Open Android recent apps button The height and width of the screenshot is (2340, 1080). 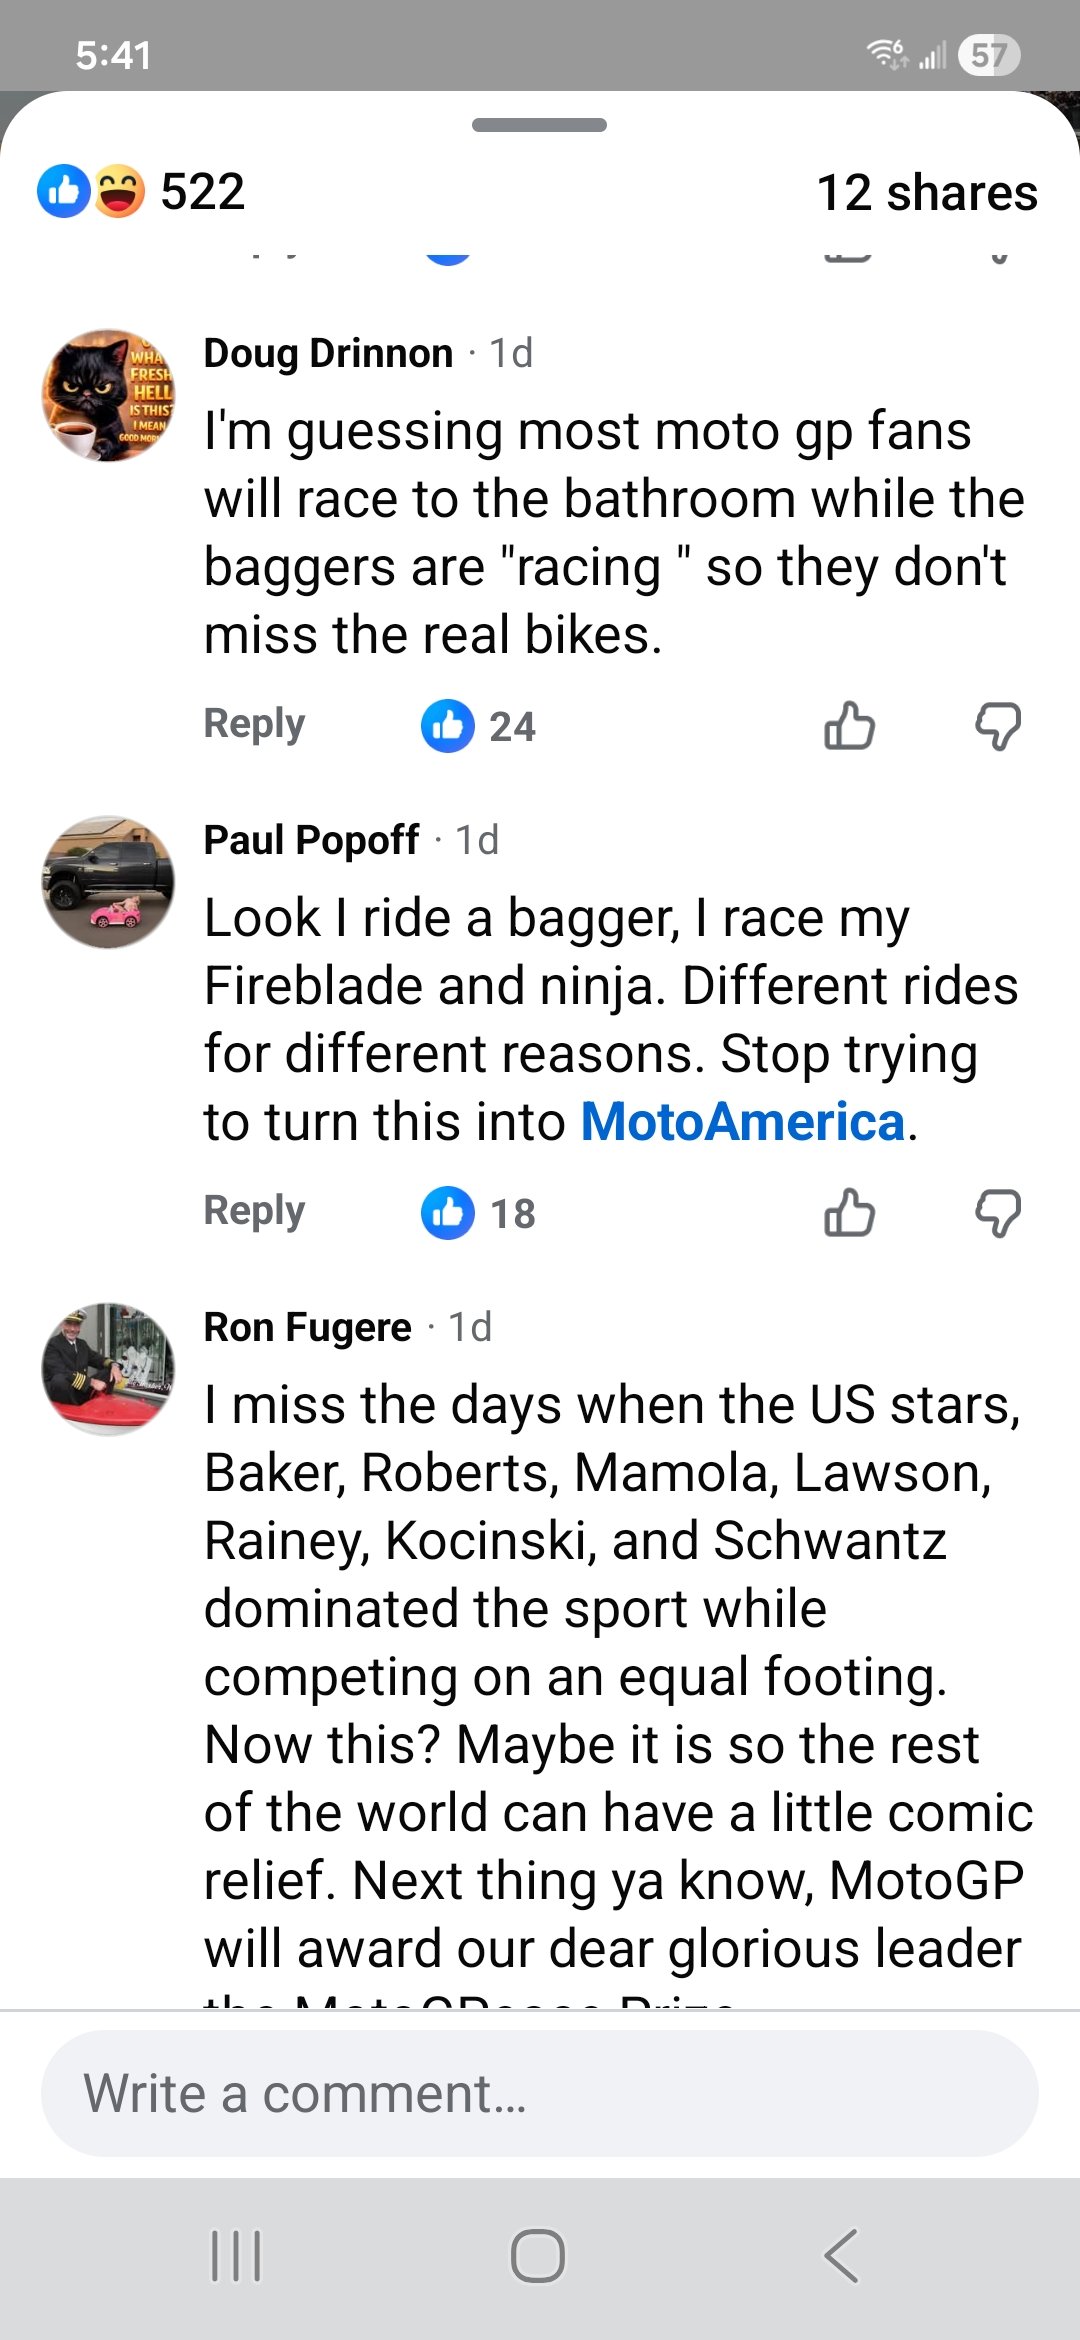236,2256
